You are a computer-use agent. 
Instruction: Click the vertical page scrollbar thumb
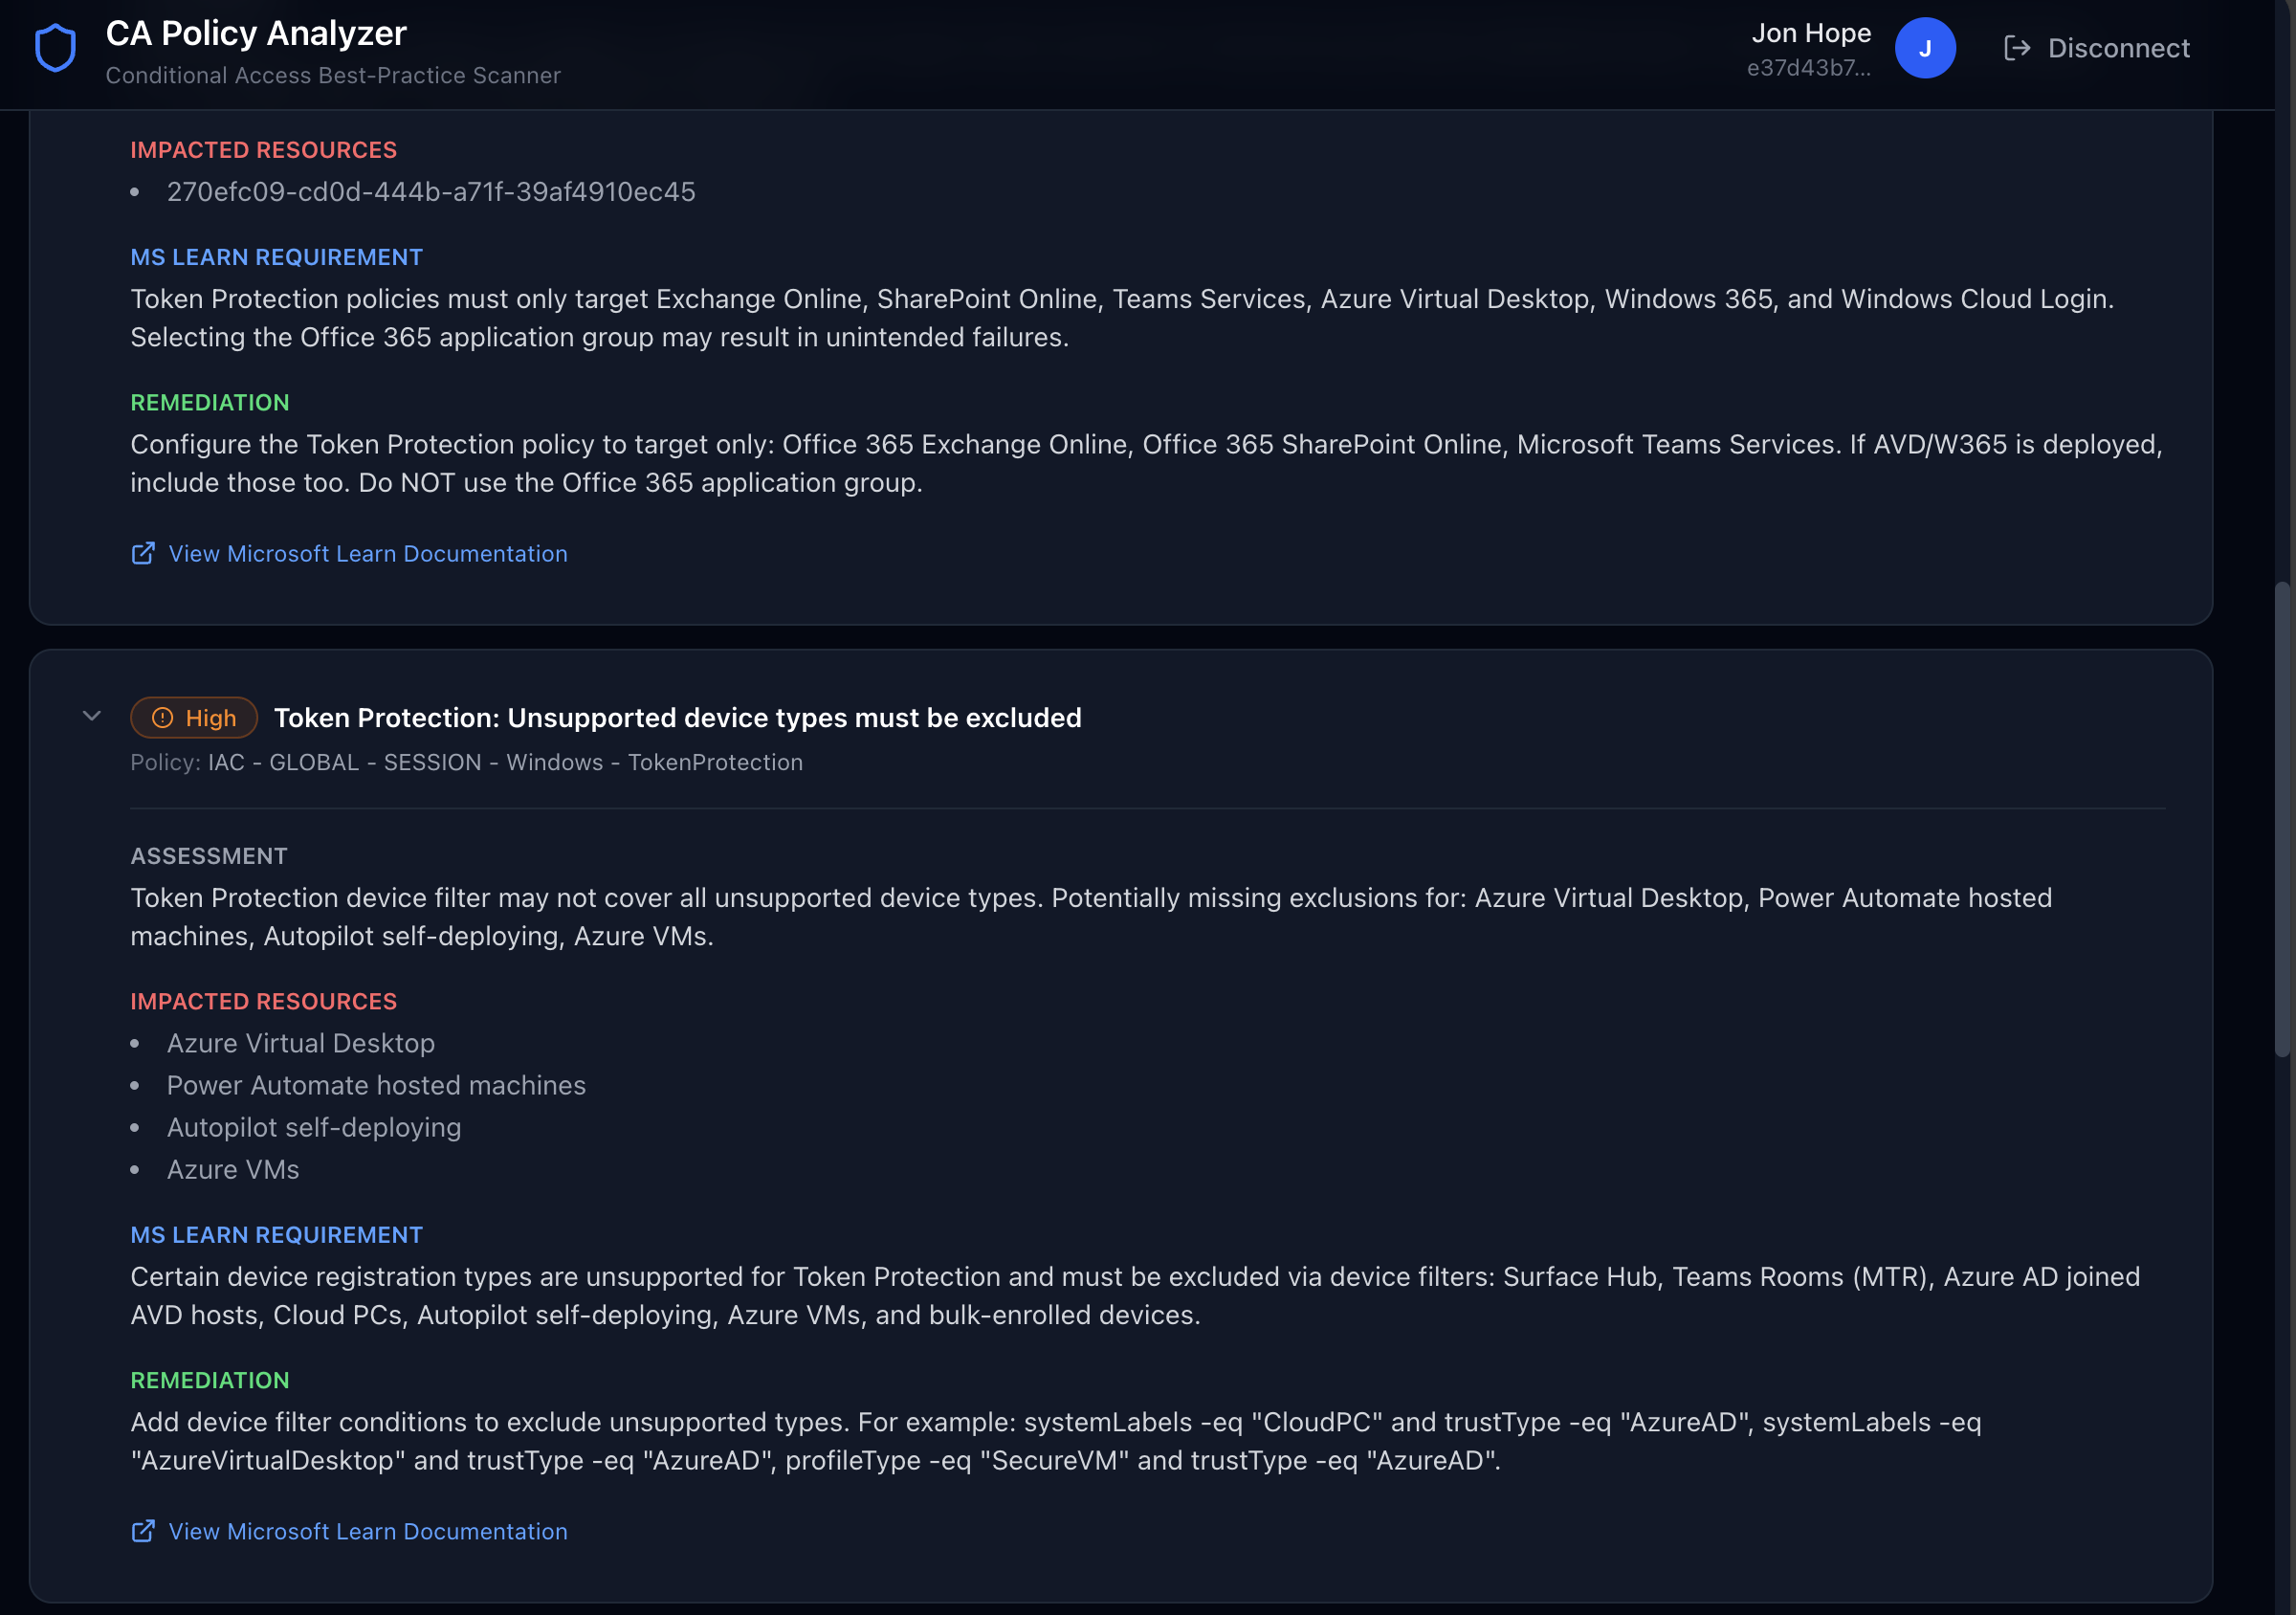coord(2282,818)
